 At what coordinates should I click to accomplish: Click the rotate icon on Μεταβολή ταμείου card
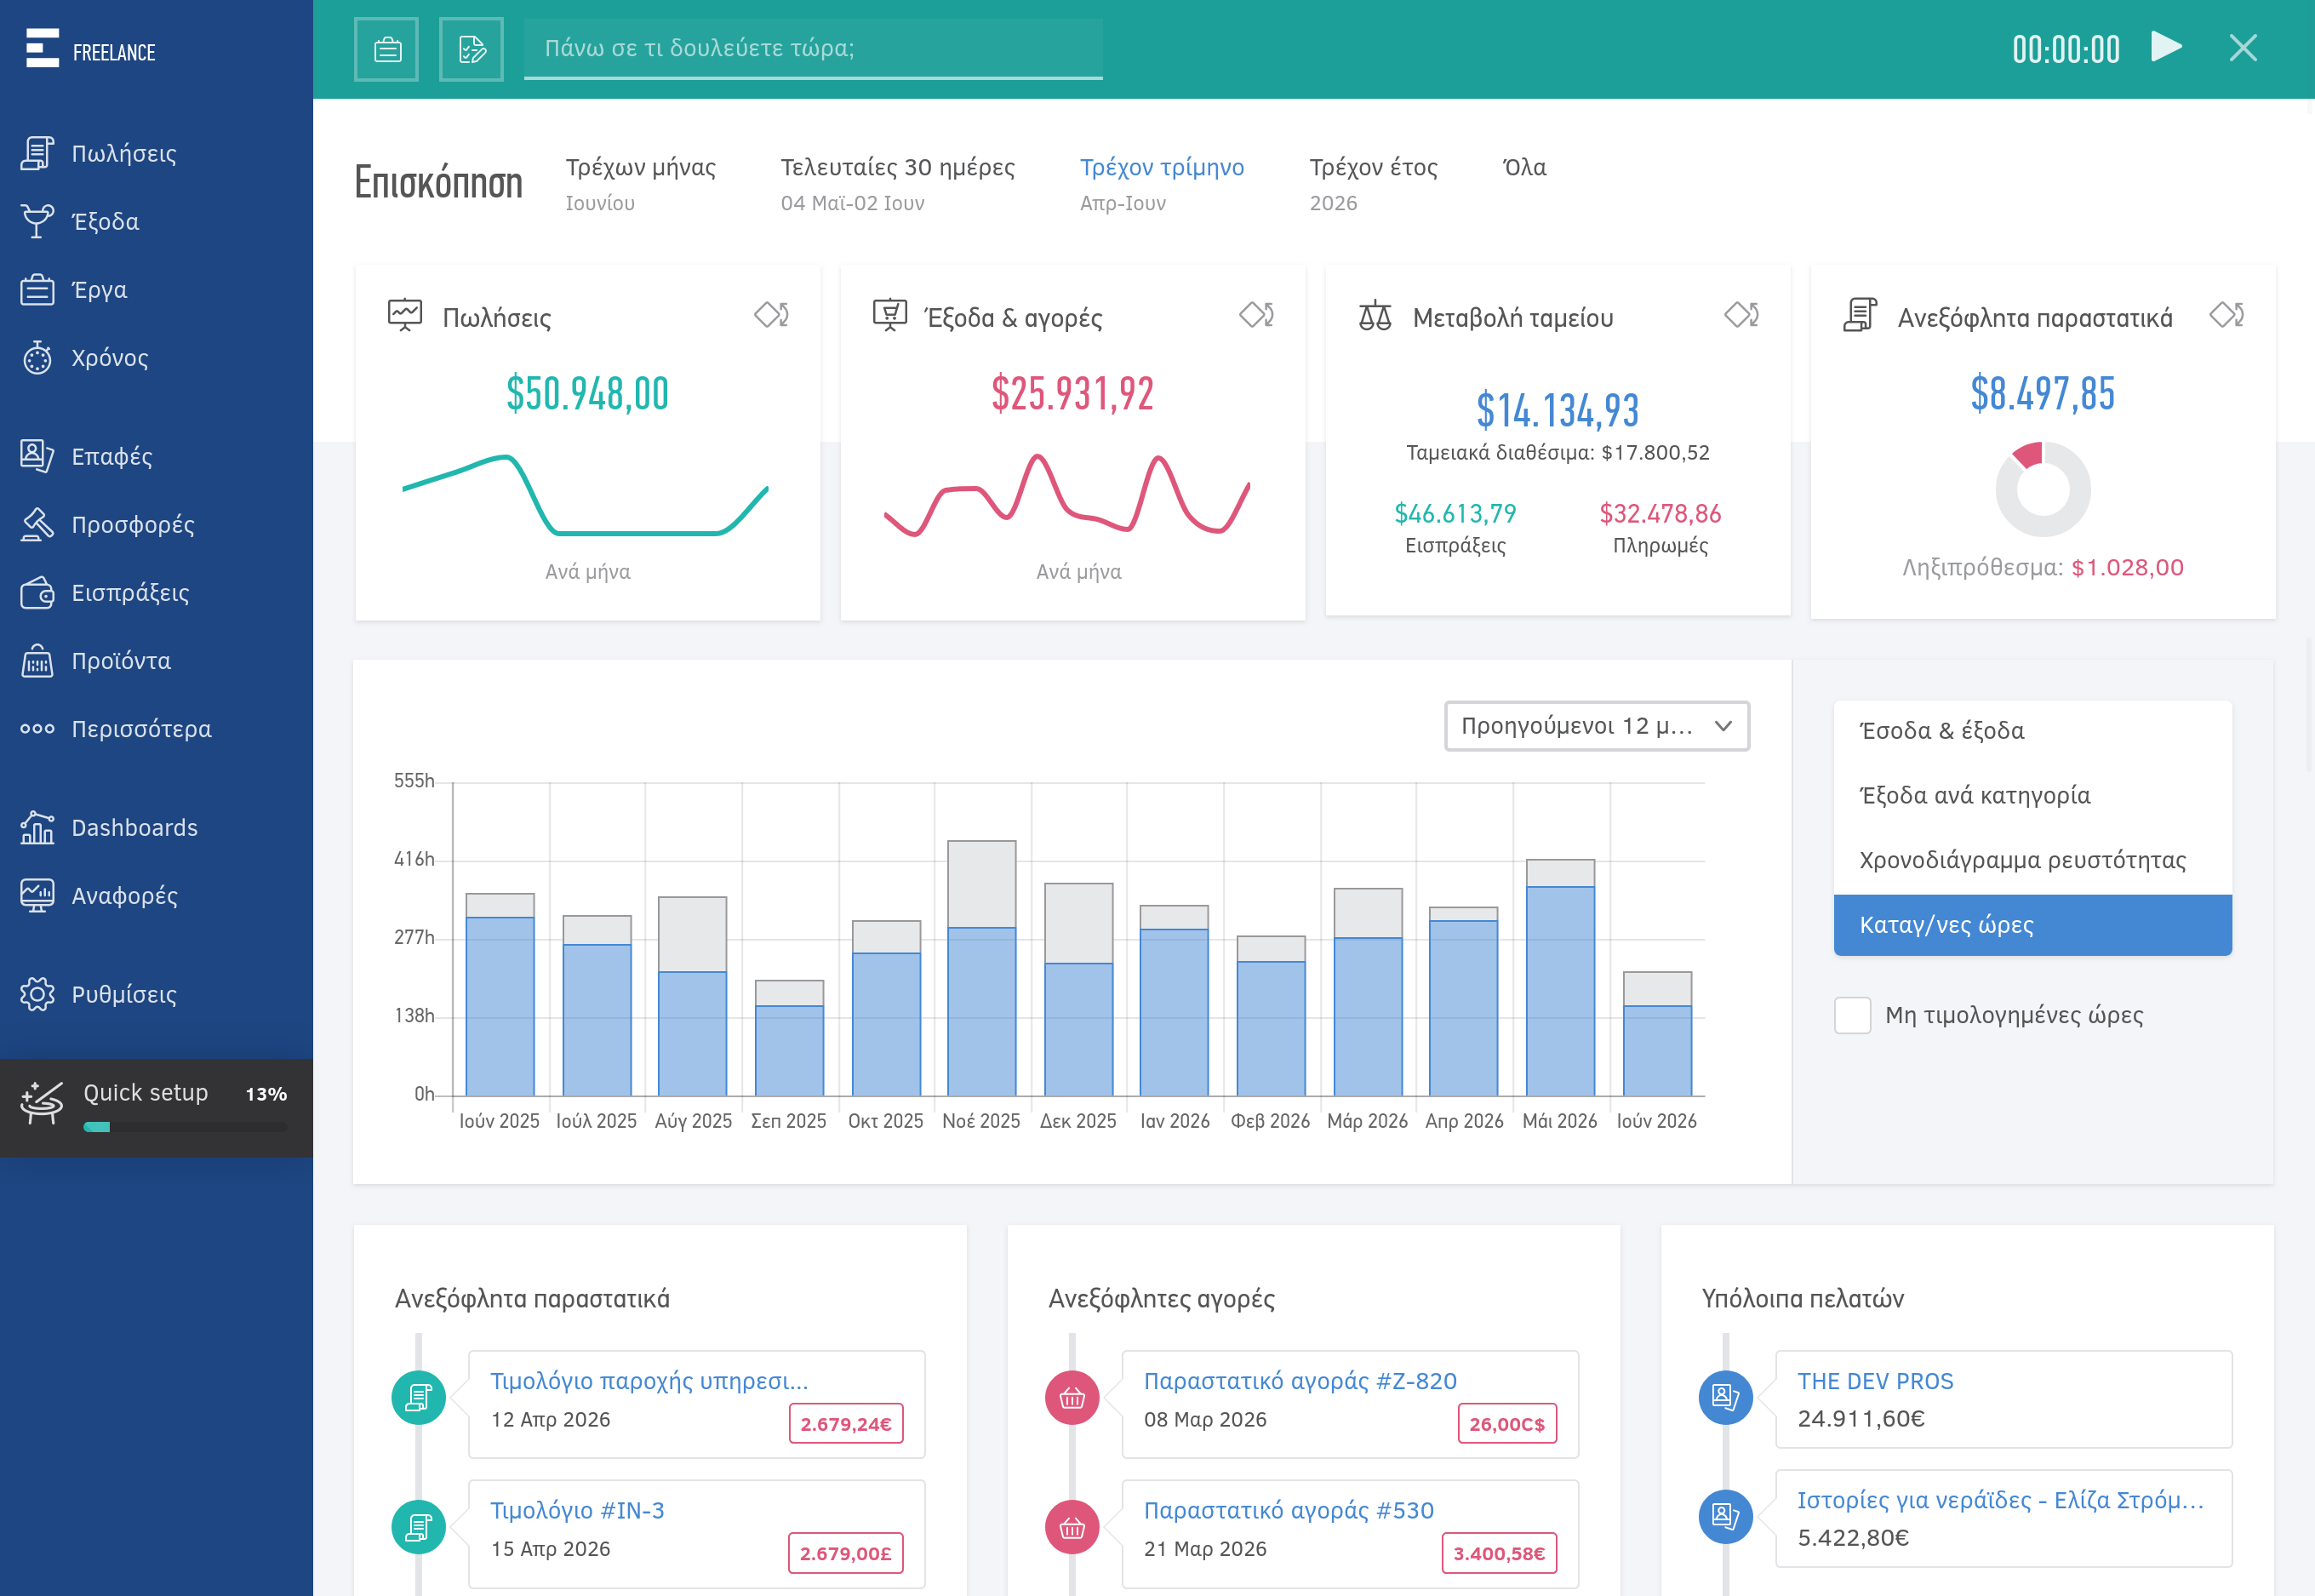pyautogui.click(x=1741, y=315)
